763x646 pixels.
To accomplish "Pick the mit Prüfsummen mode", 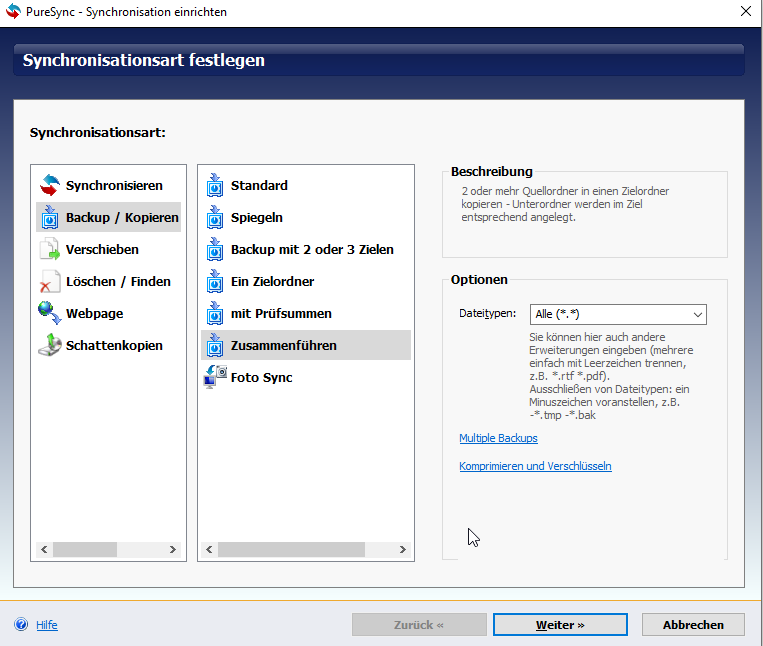I will point(306,313).
